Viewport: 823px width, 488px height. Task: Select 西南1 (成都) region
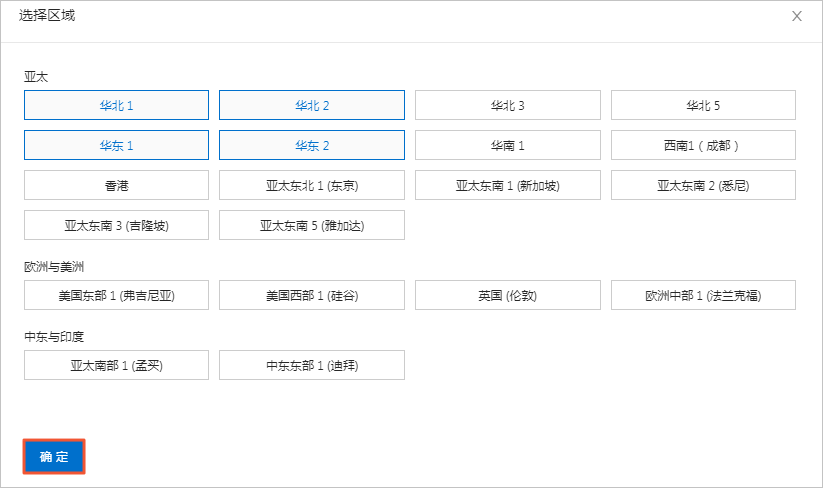pyautogui.click(x=703, y=145)
